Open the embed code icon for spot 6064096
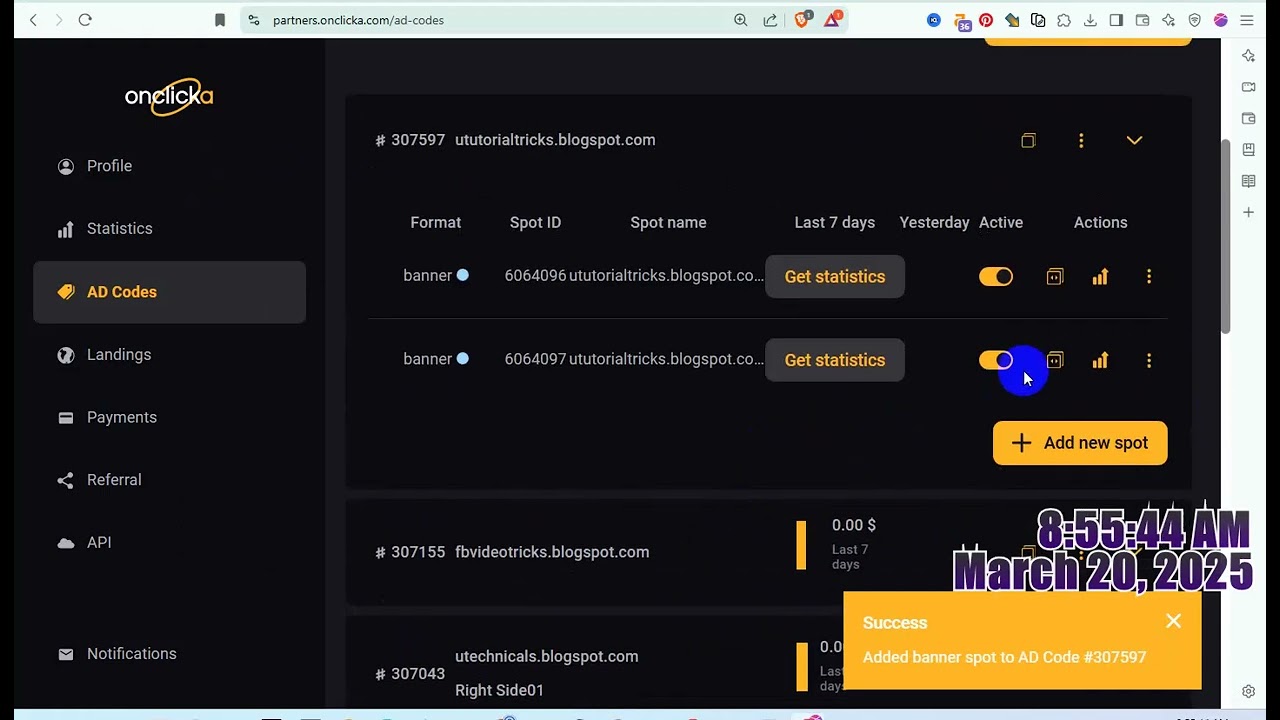The width and height of the screenshot is (1280, 720). (1055, 277)
